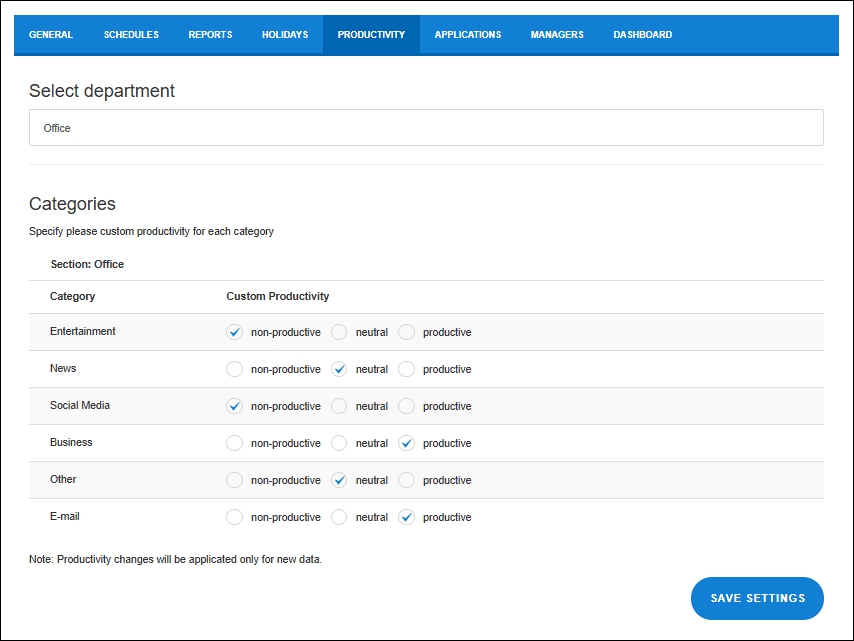The width and height of the screenshot is (854, 641).
Task: Switch to the APPLICATIONS tab
Action: (x=467, y=34)
